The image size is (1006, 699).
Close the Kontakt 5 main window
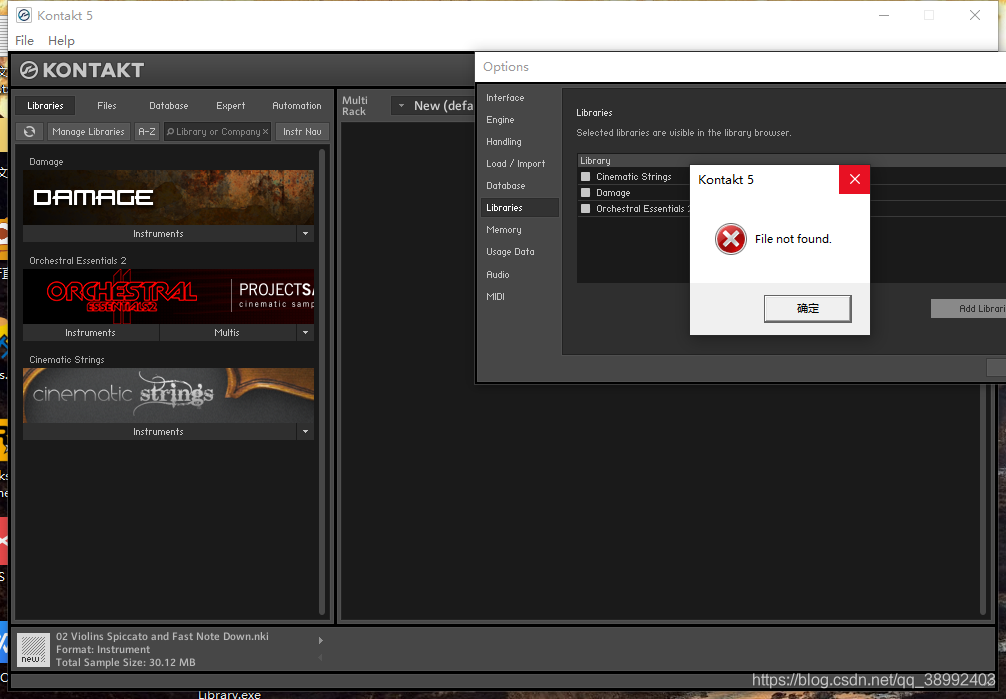click(x=975, y=15)
